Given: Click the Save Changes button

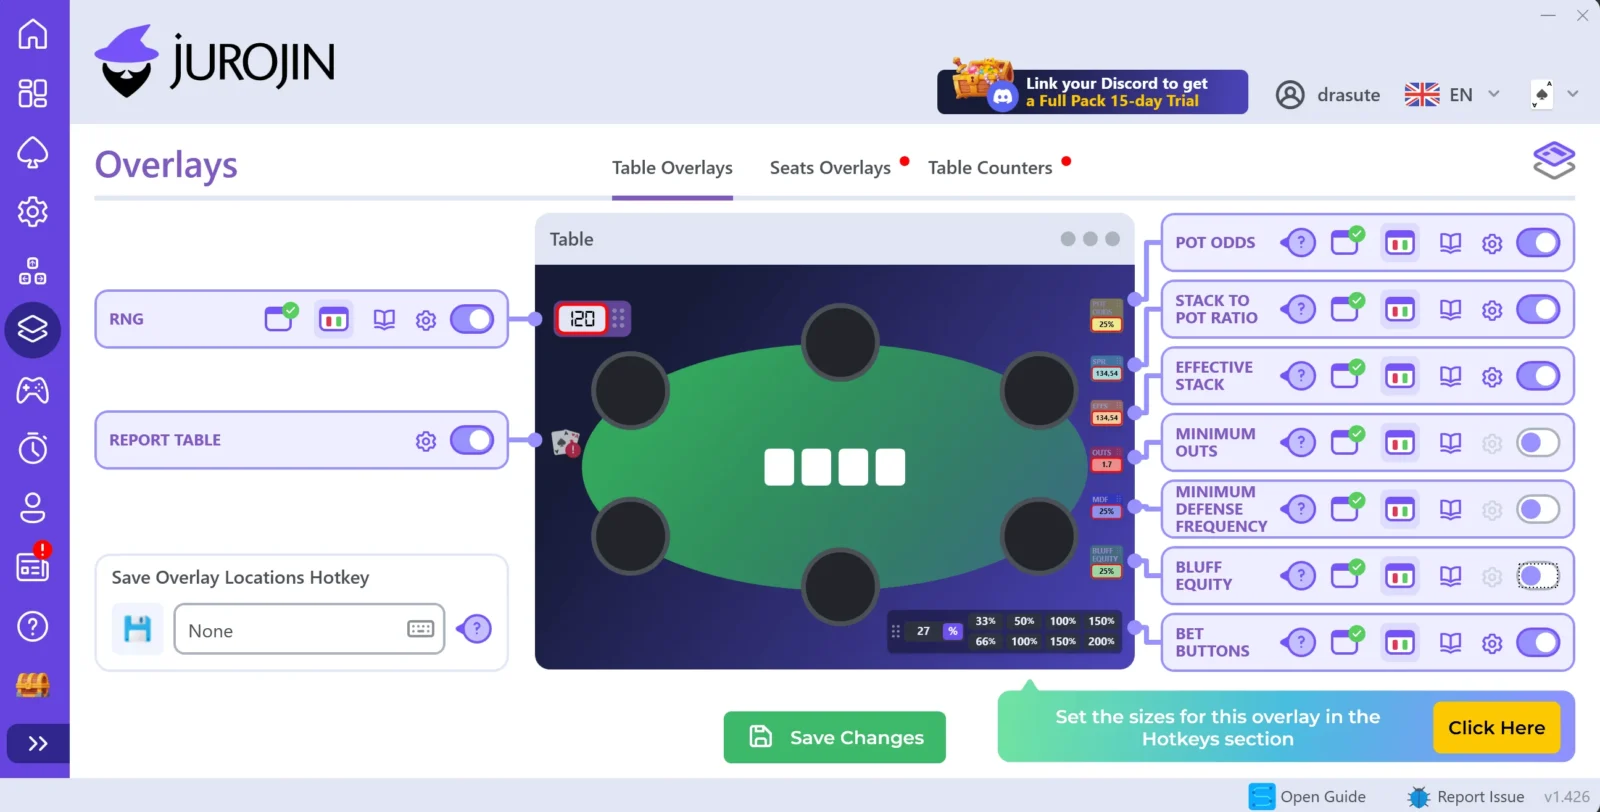Looking at the screenshot, I should coord(835,737).
